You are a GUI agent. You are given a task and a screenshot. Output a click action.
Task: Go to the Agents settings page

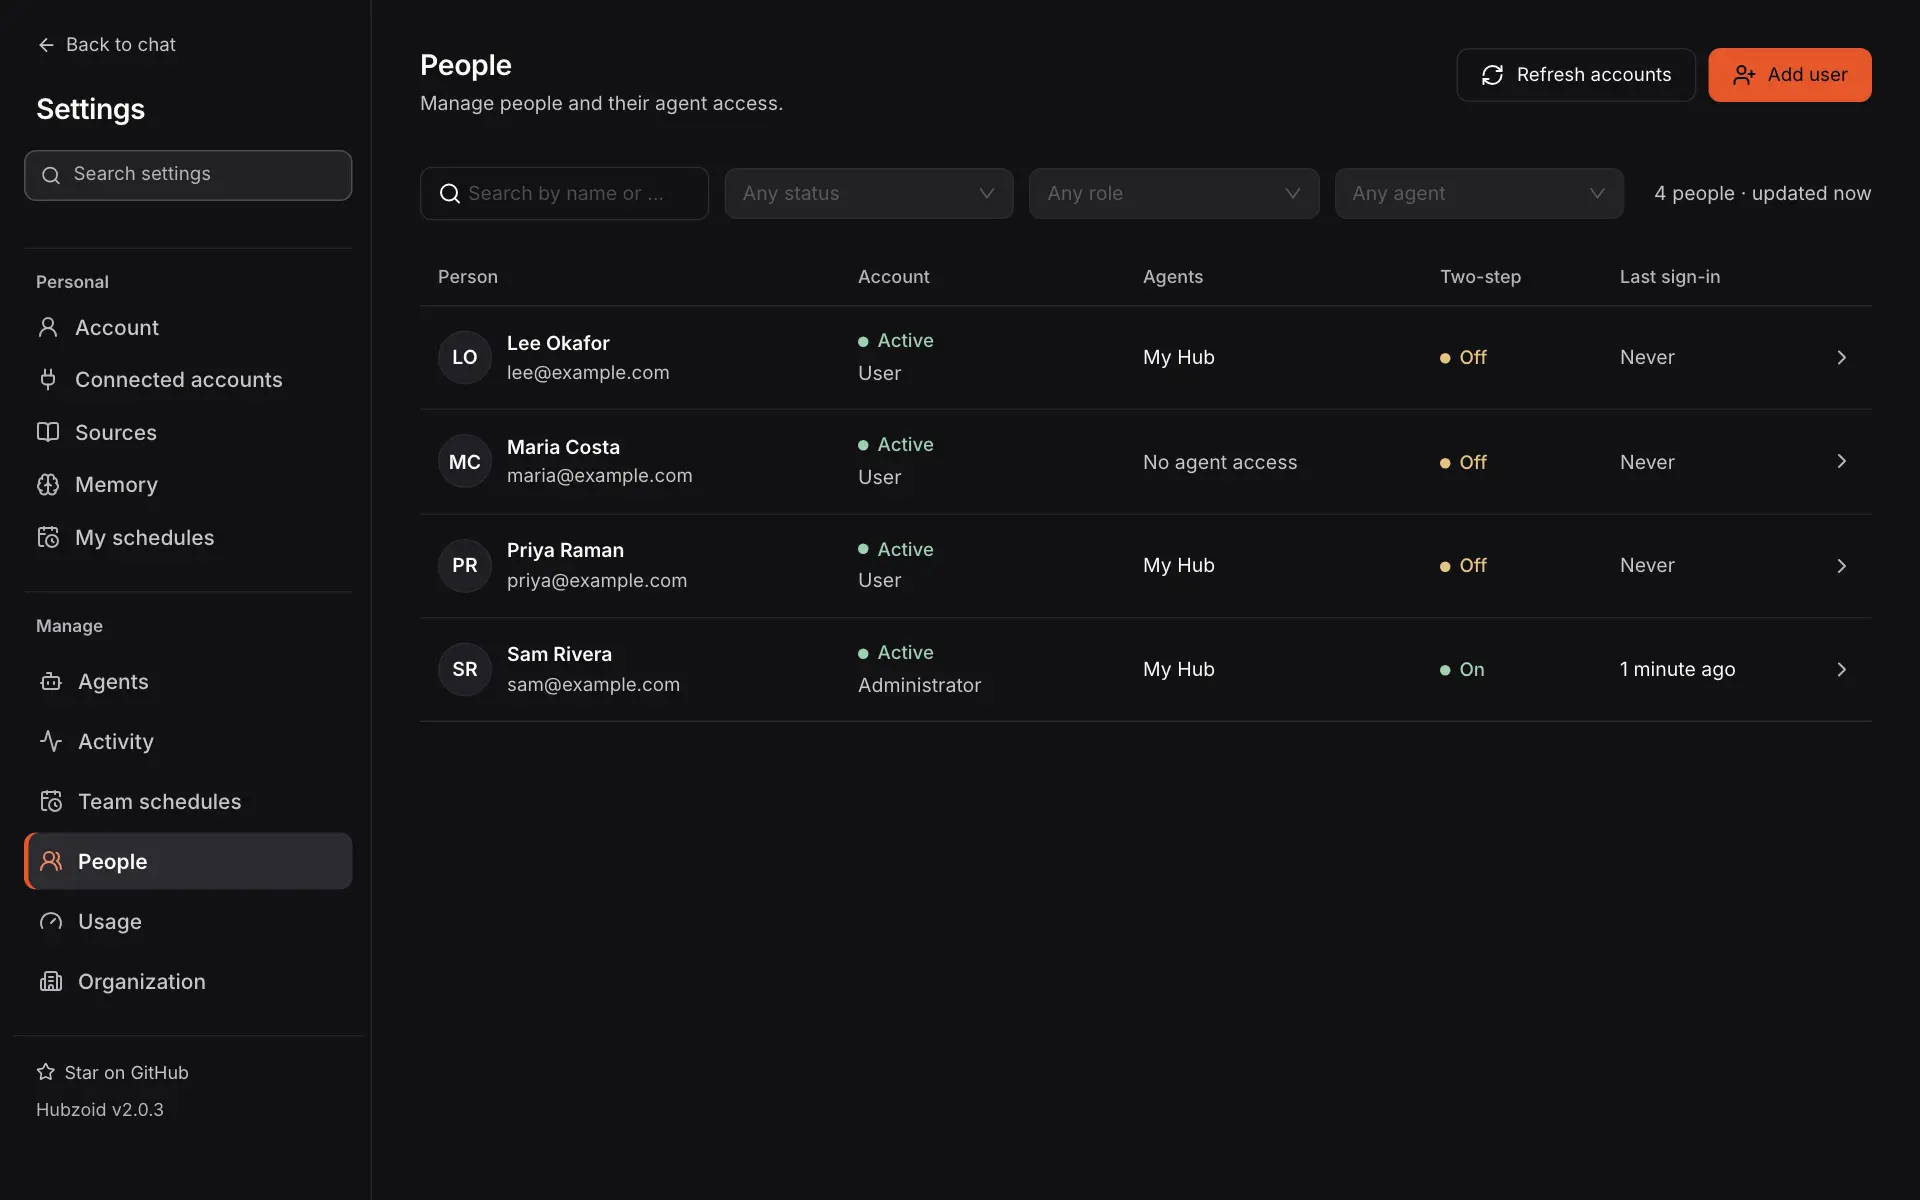point(188,682)
